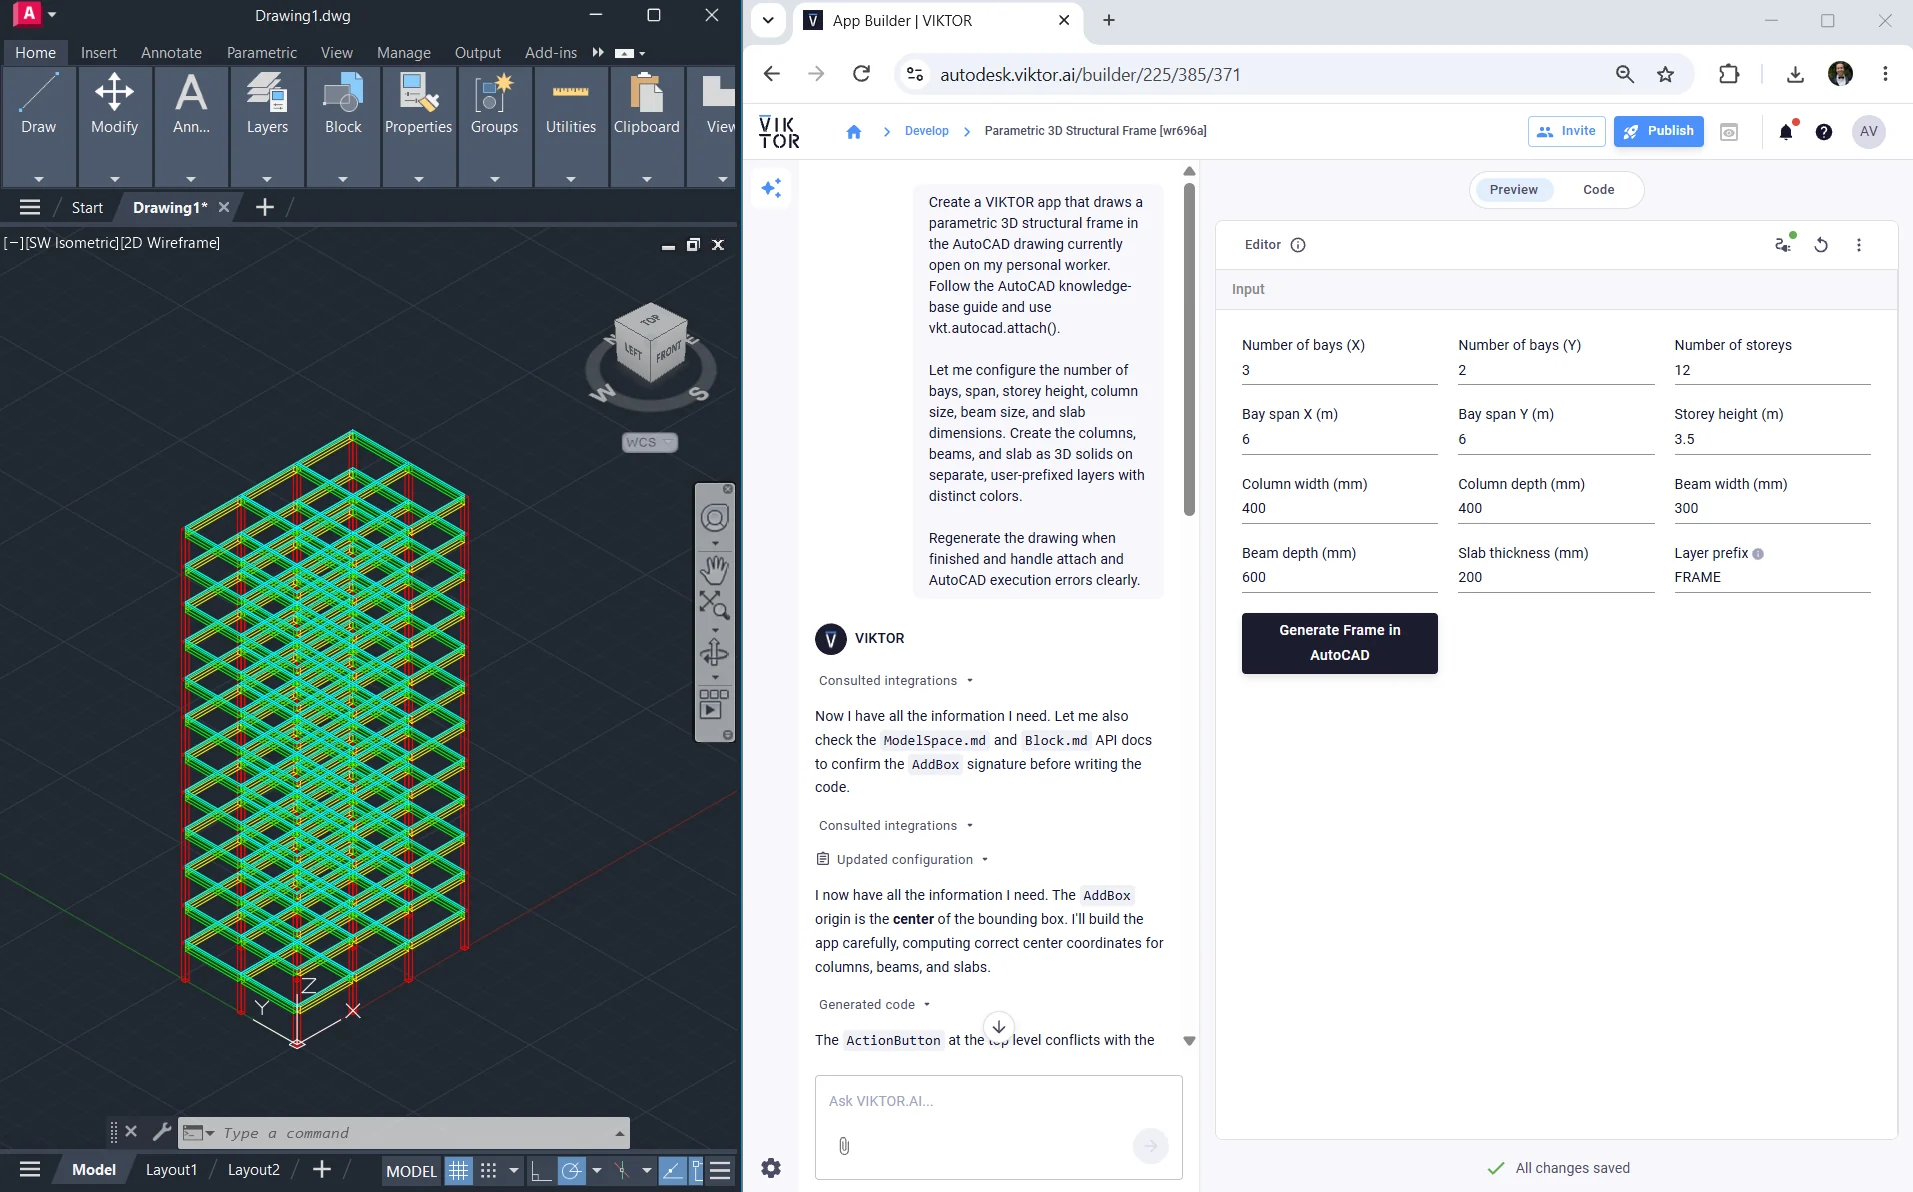Screen dimensions: 1913x1192
Task: Open the environment preview icon next to Publish
Action: coord(1729,131)
